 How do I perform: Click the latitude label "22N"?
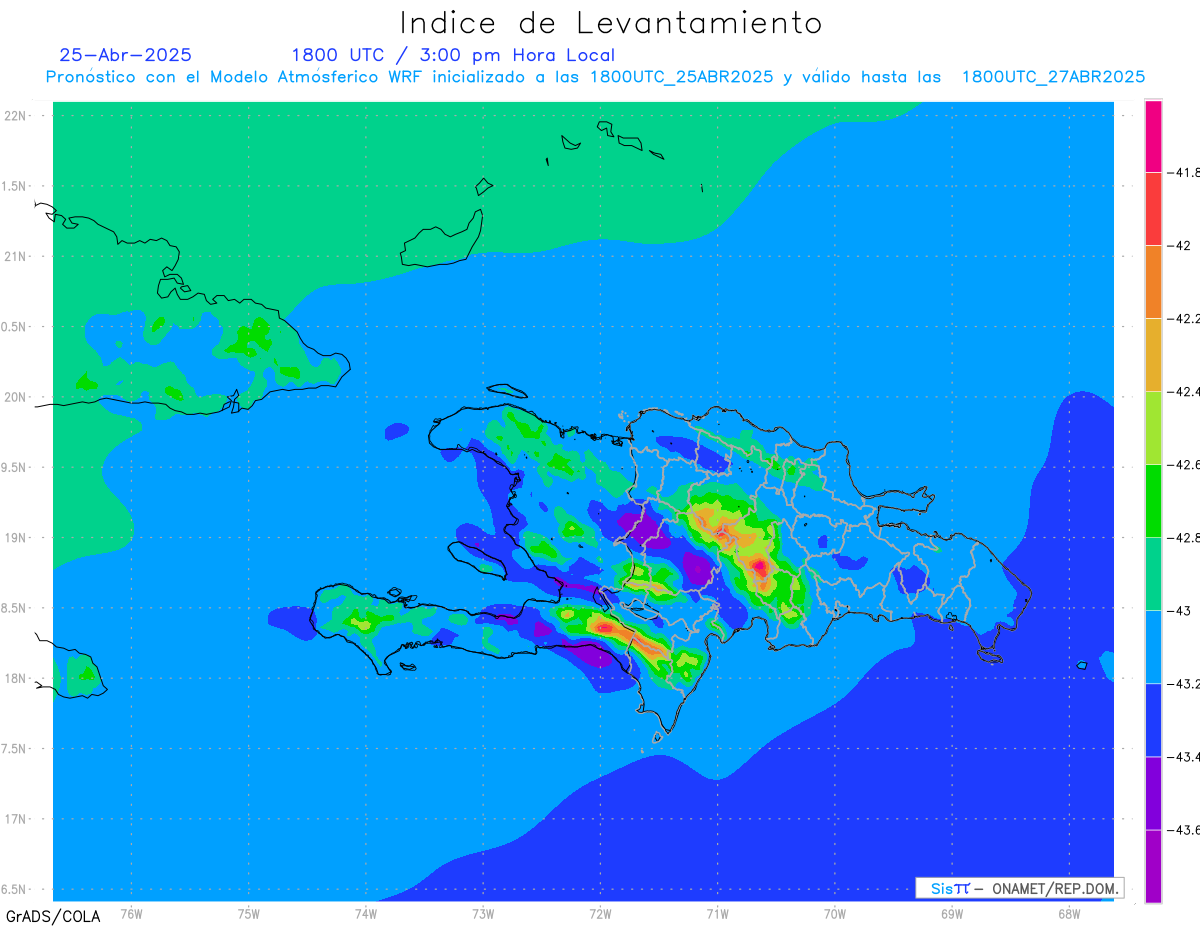15,116
